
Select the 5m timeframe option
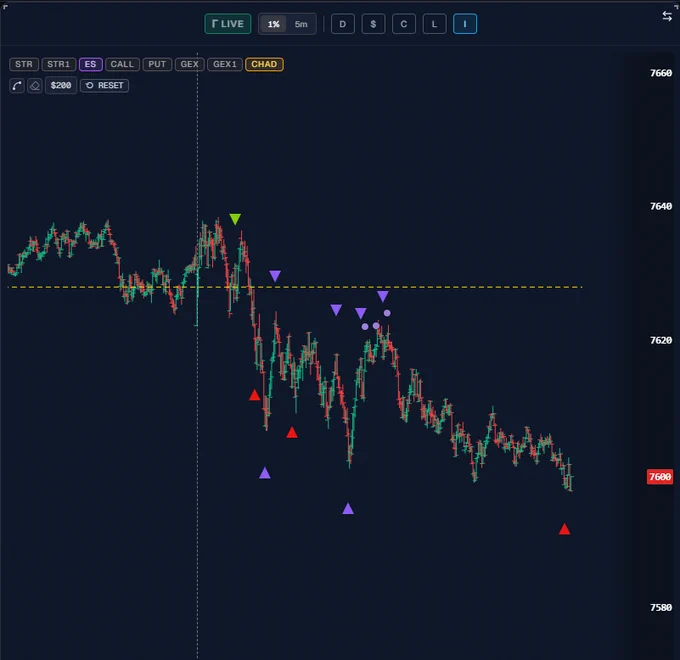[301, 24]
